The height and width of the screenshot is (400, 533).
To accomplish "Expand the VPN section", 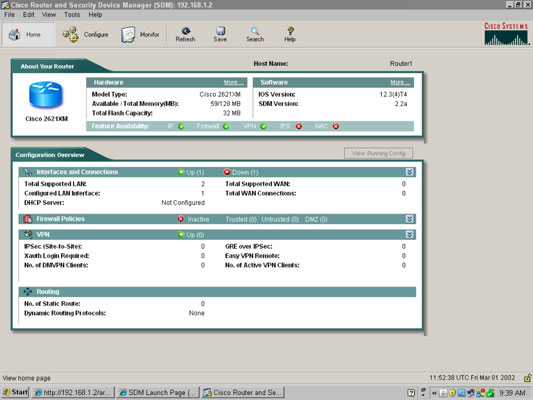I will tap(409, 234).
